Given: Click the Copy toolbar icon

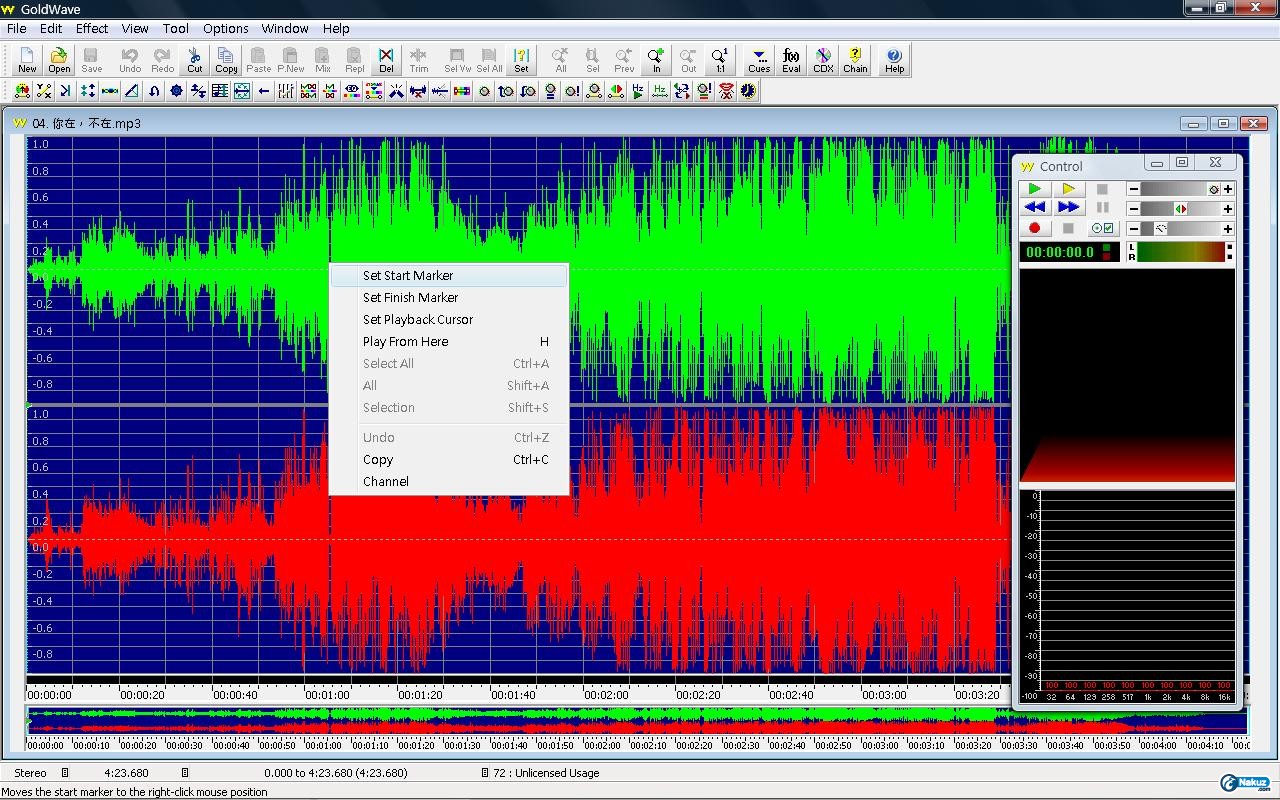Looking at the screenshot, I should point(226,60).
